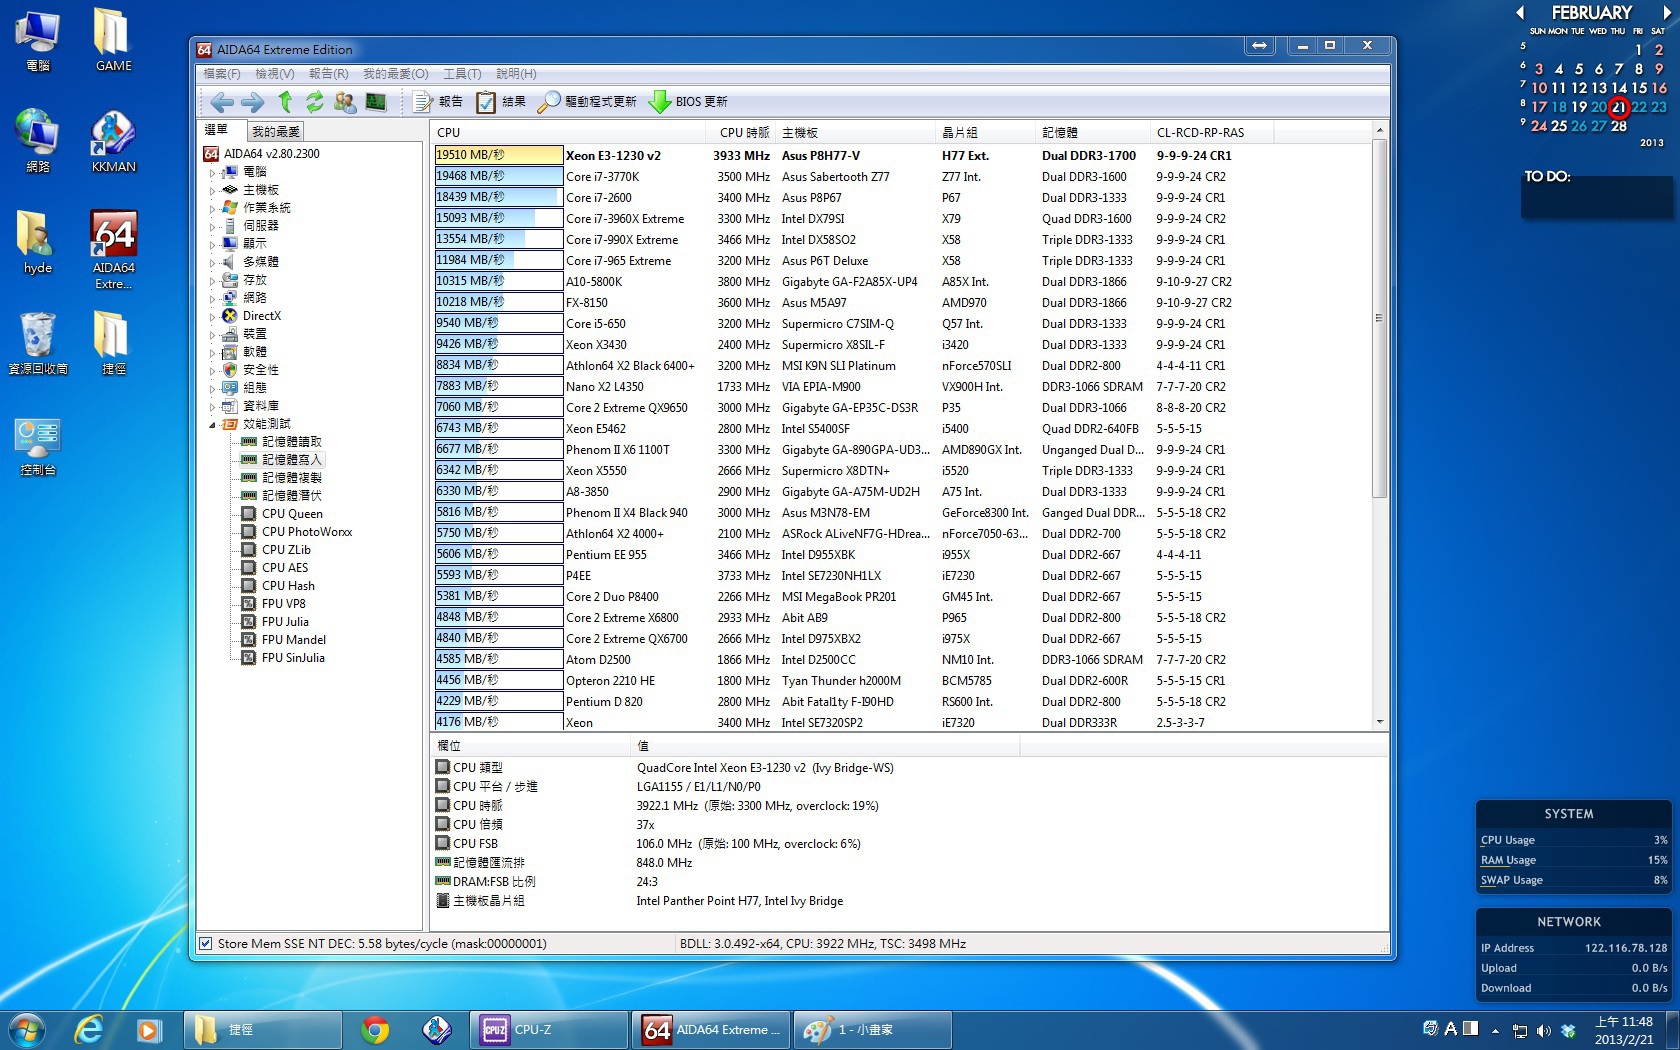Expand the 網路 tree node
The height and width of the screenshot is (1050, 1680).
tap(212, 299)
